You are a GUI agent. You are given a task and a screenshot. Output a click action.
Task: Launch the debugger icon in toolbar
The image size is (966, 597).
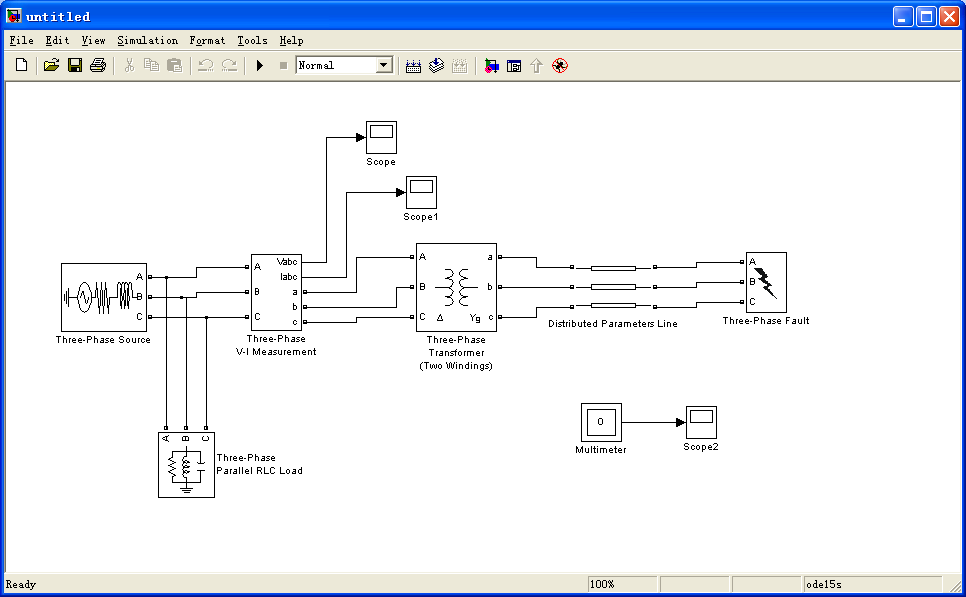click(x=560, y=66)
